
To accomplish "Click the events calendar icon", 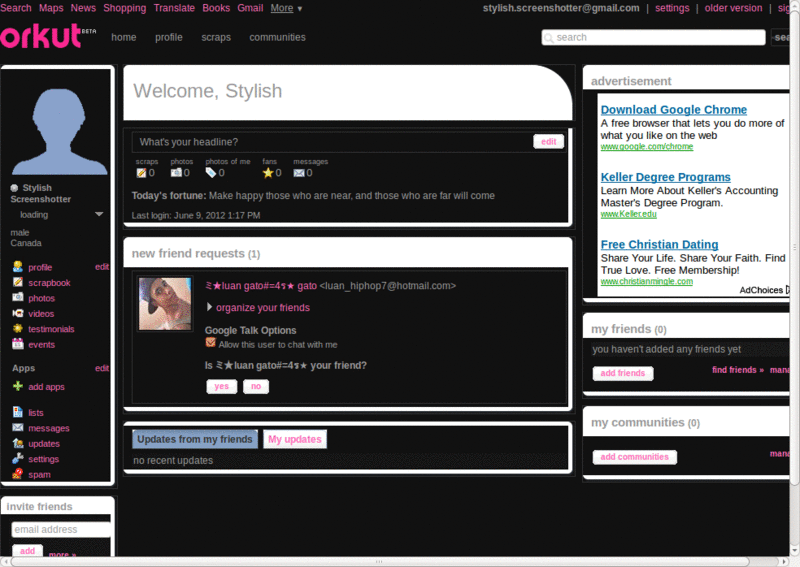I will 18,343.
